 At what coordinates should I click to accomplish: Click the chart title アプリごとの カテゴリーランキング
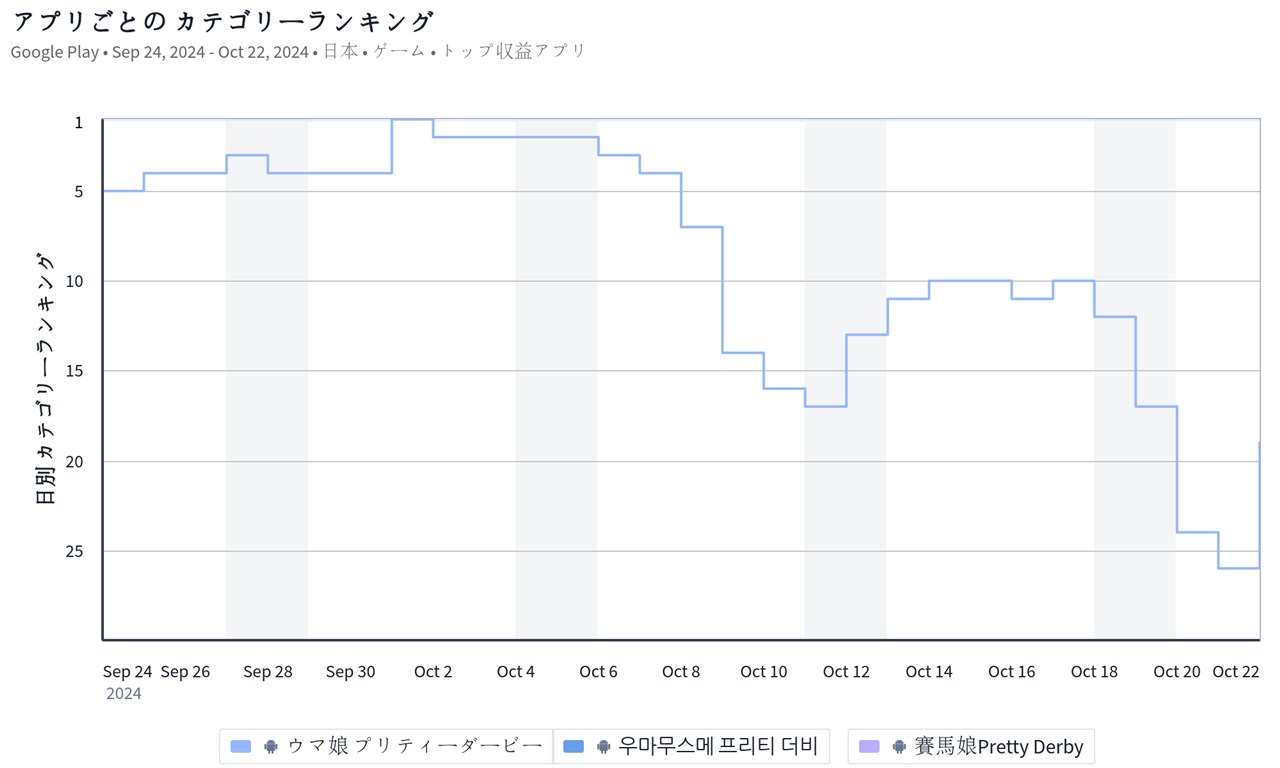click(x=223, y=22)
